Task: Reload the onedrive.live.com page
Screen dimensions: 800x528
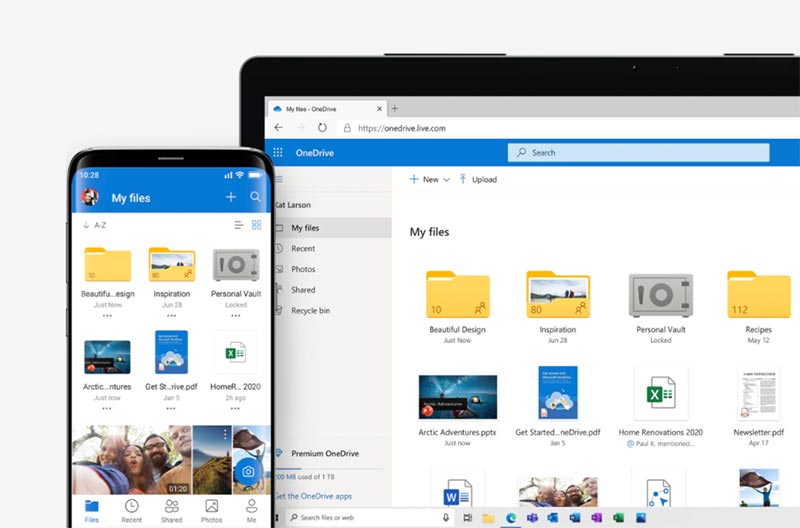Action: pyautogui.click(x=322, y=128)
